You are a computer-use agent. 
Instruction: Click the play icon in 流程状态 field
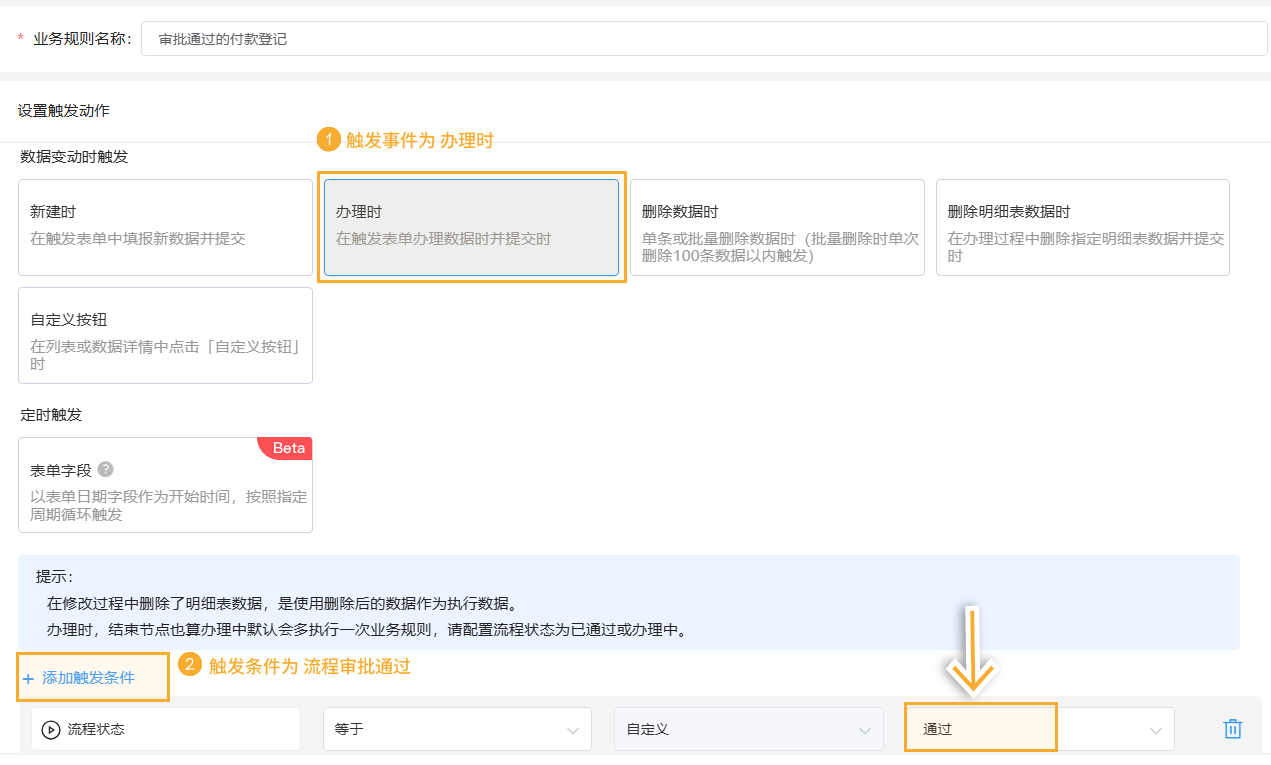coord(51,730)
